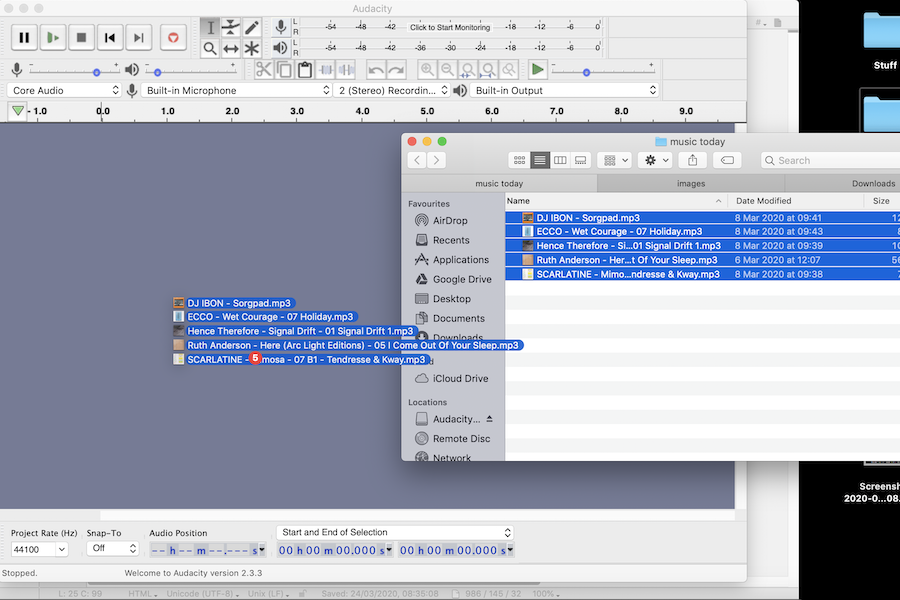Select DJ IBON - Sorgpad.mp3 in Finder list
This screenshot has width=900, height=600.
pos(703,218)
